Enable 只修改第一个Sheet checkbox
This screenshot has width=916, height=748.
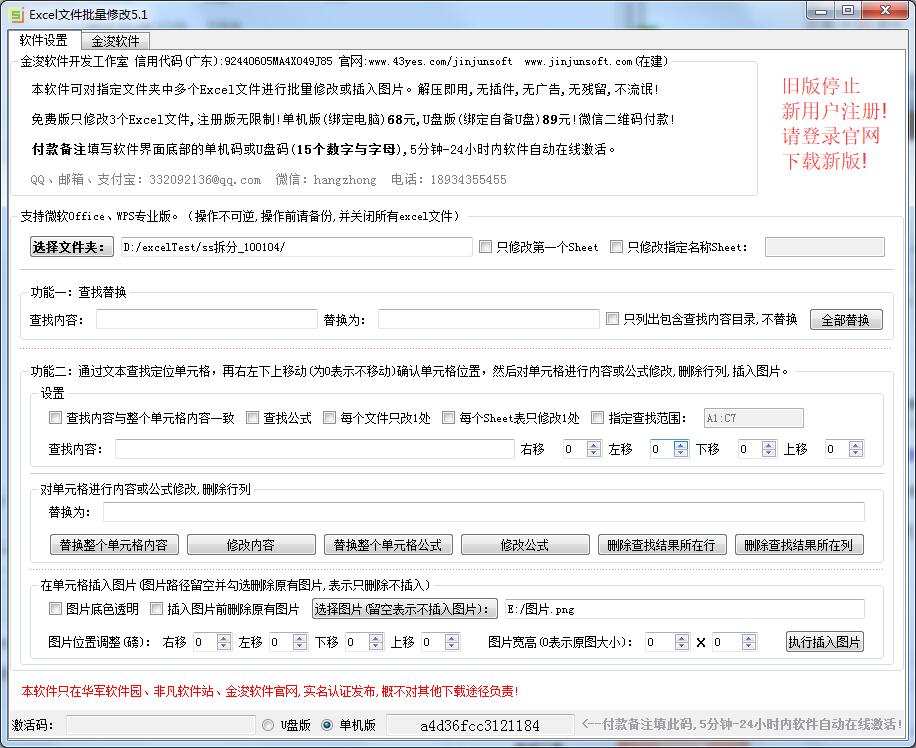[x=485, y=247]
